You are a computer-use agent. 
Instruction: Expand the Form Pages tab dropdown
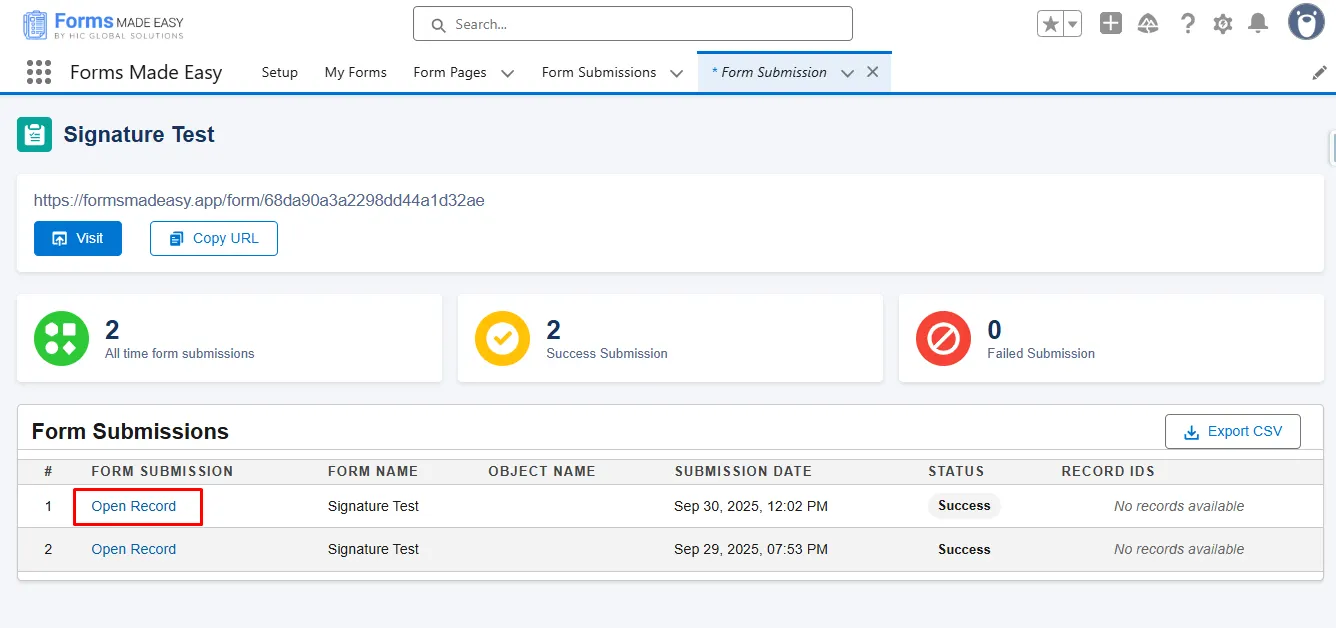point(507,73)
